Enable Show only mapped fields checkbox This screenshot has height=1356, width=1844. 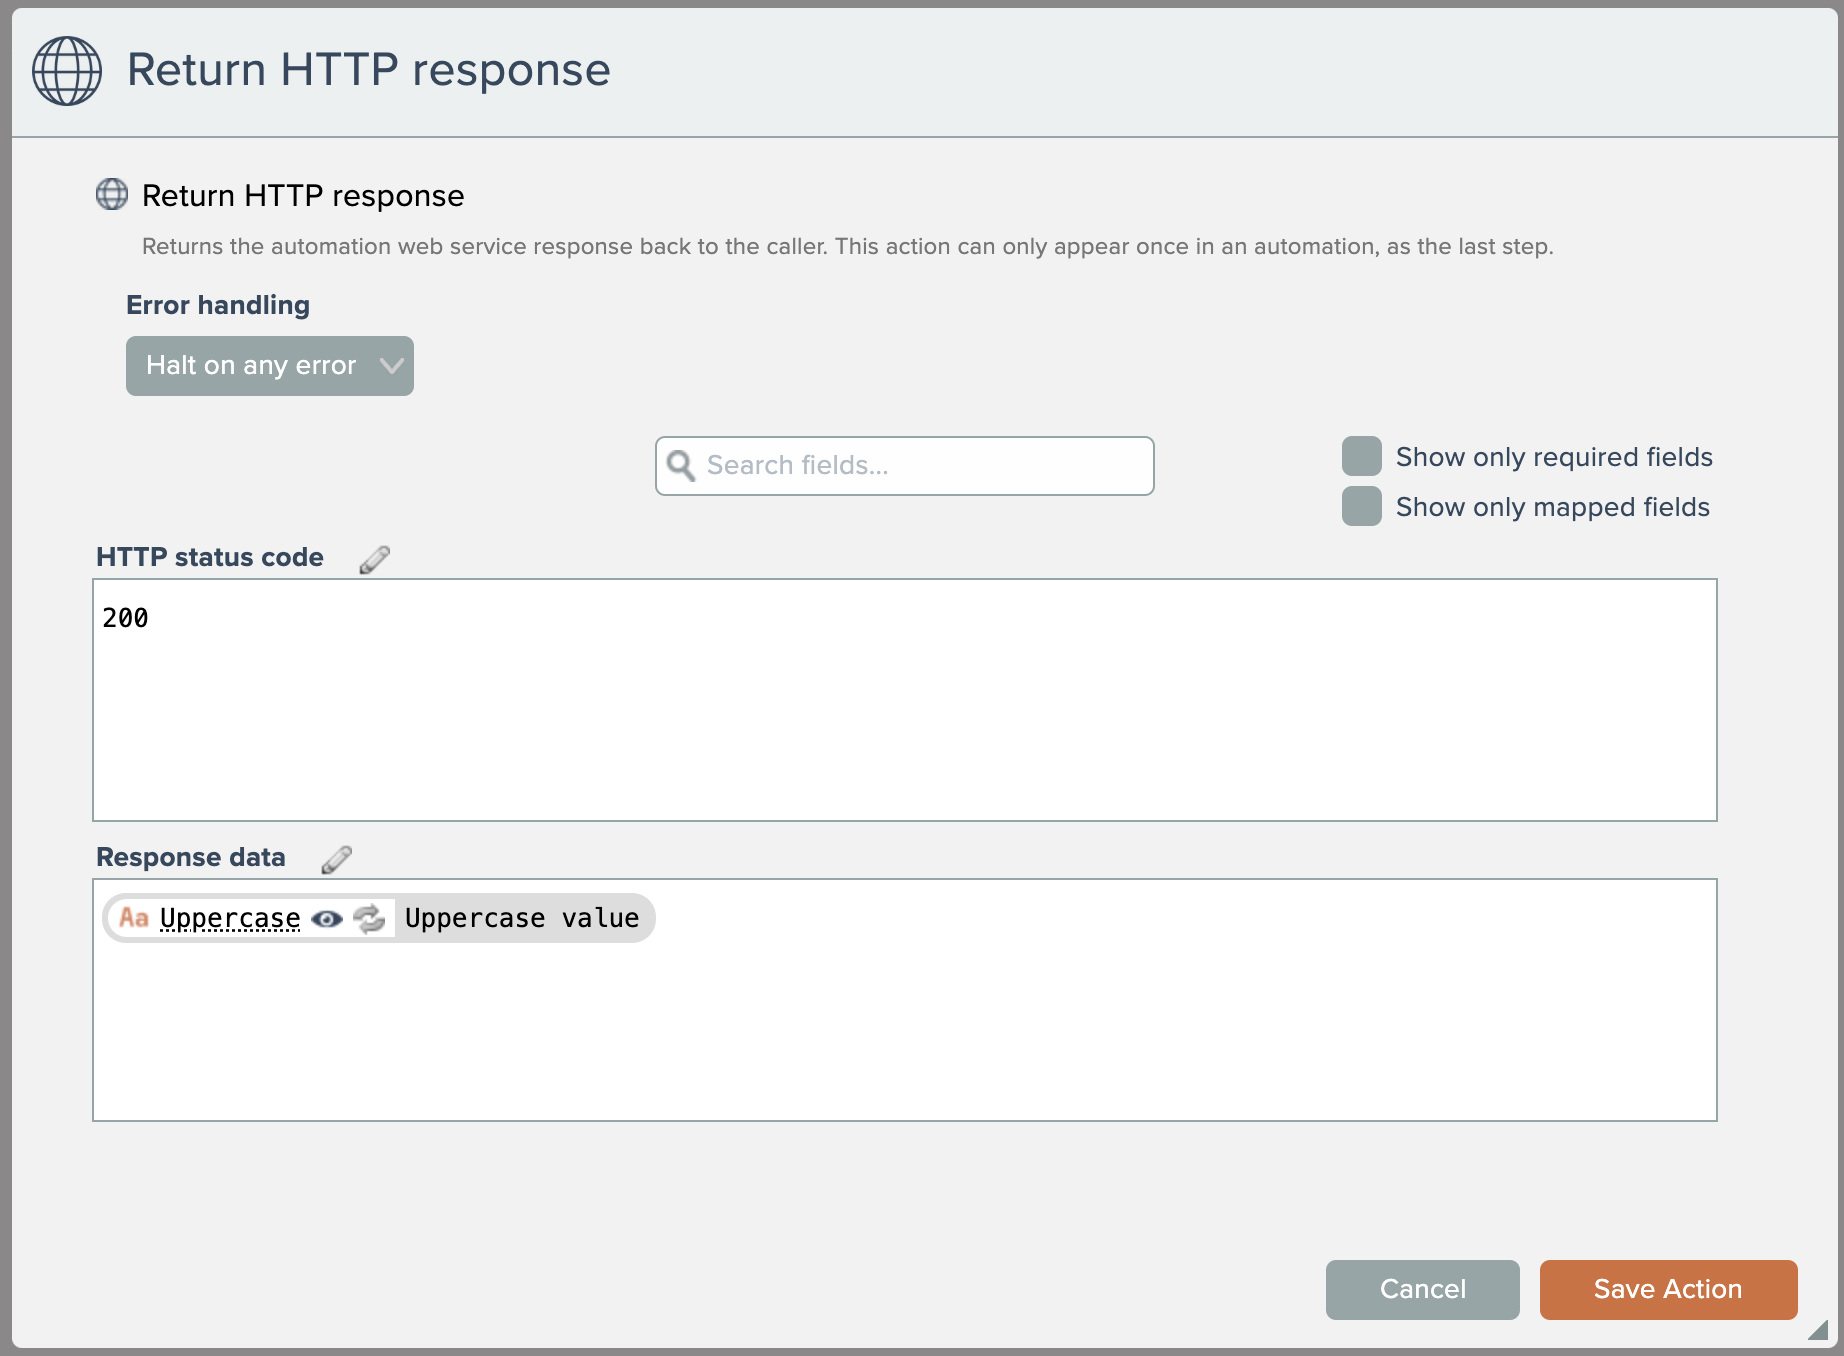click(x=1361, y=506)
